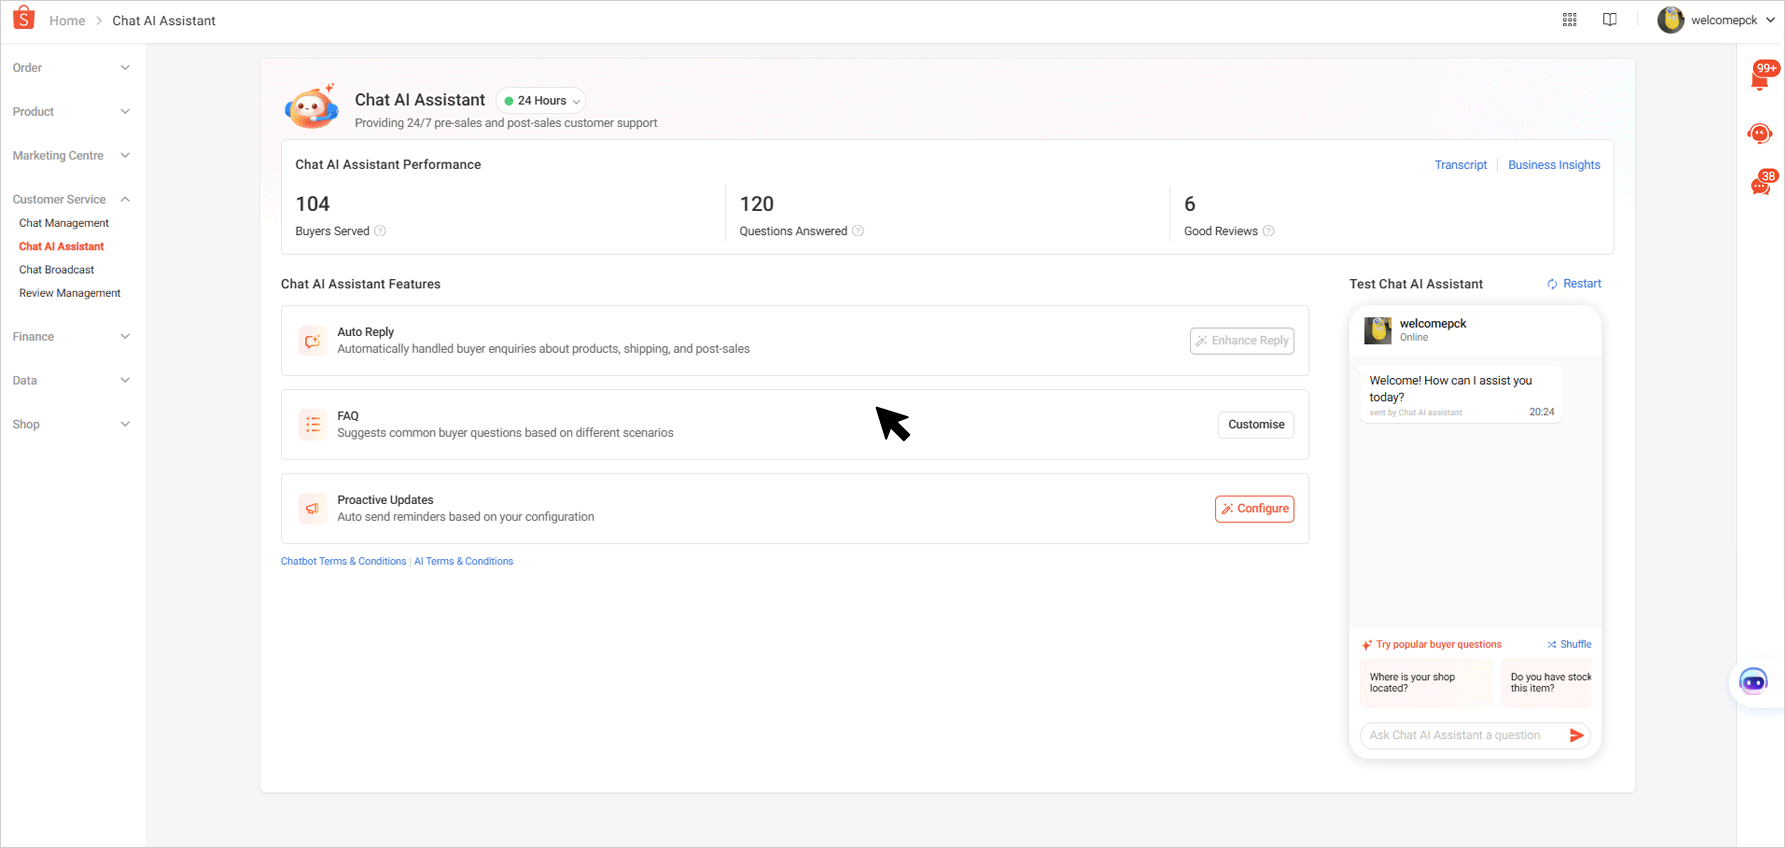Click the welcomepck avatar in header
The width and height of the screenshot is (1785, 848).
pyautogui.click(x=1671, y=20)
